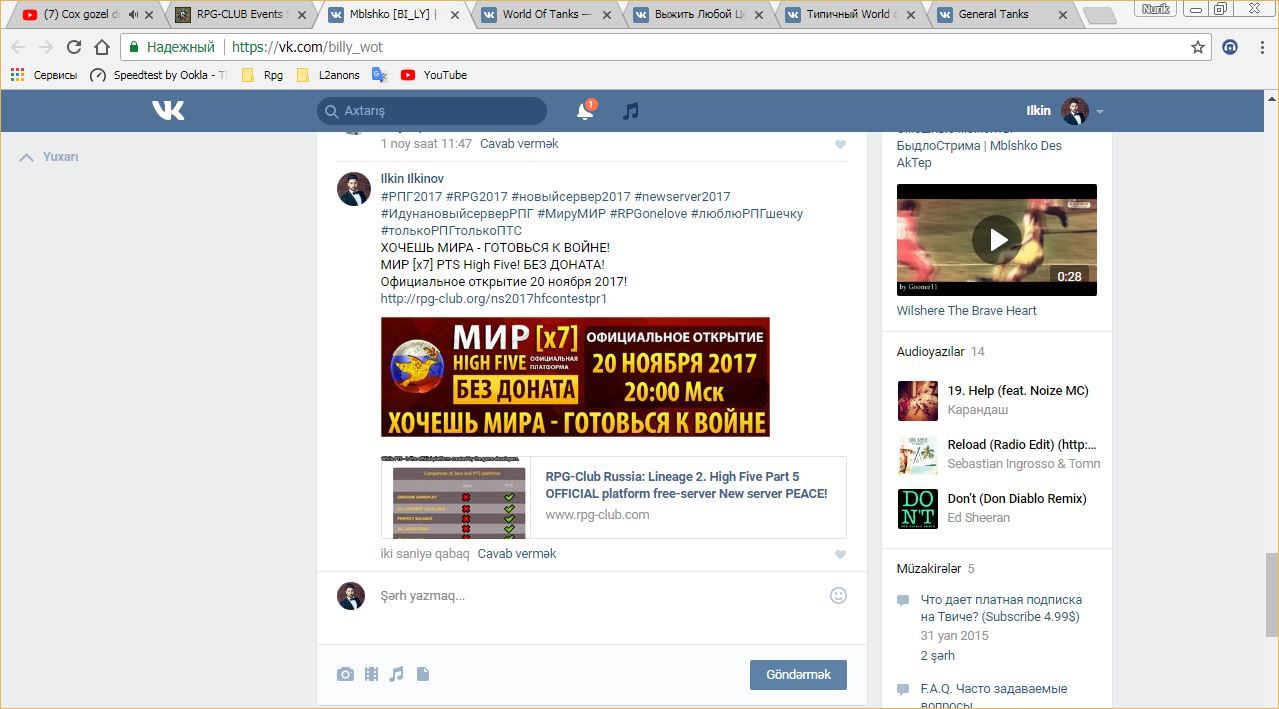Open the #РПГ2017 hashtag
This screenshot has width=1279, height=709.
411,196
